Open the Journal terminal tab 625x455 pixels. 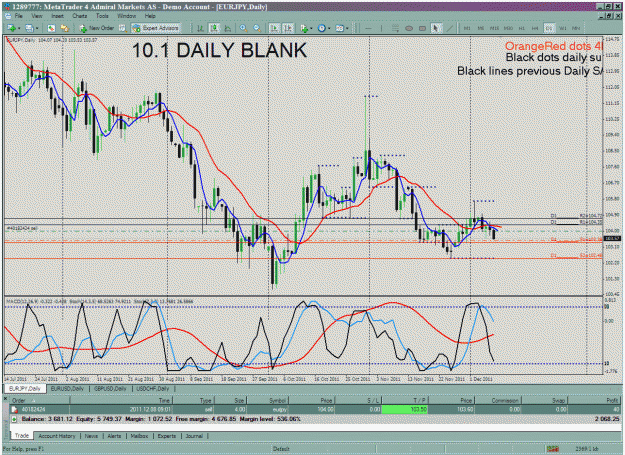194,436
